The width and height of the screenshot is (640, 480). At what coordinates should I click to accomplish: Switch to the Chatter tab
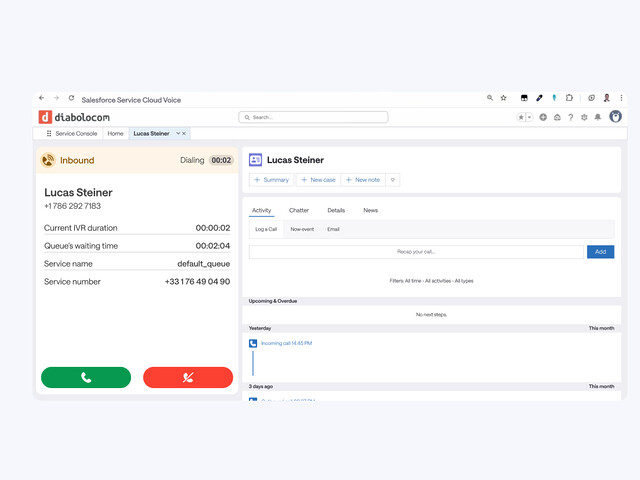coord(299,211)
